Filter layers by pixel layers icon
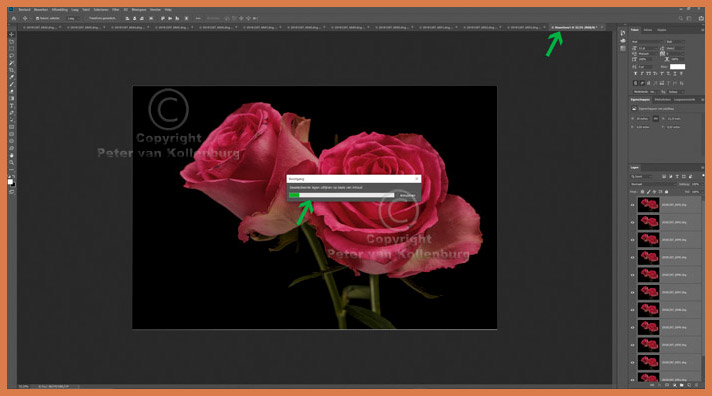Image resolution: width=712 pixels, height=396 pixels. (664, 177)
